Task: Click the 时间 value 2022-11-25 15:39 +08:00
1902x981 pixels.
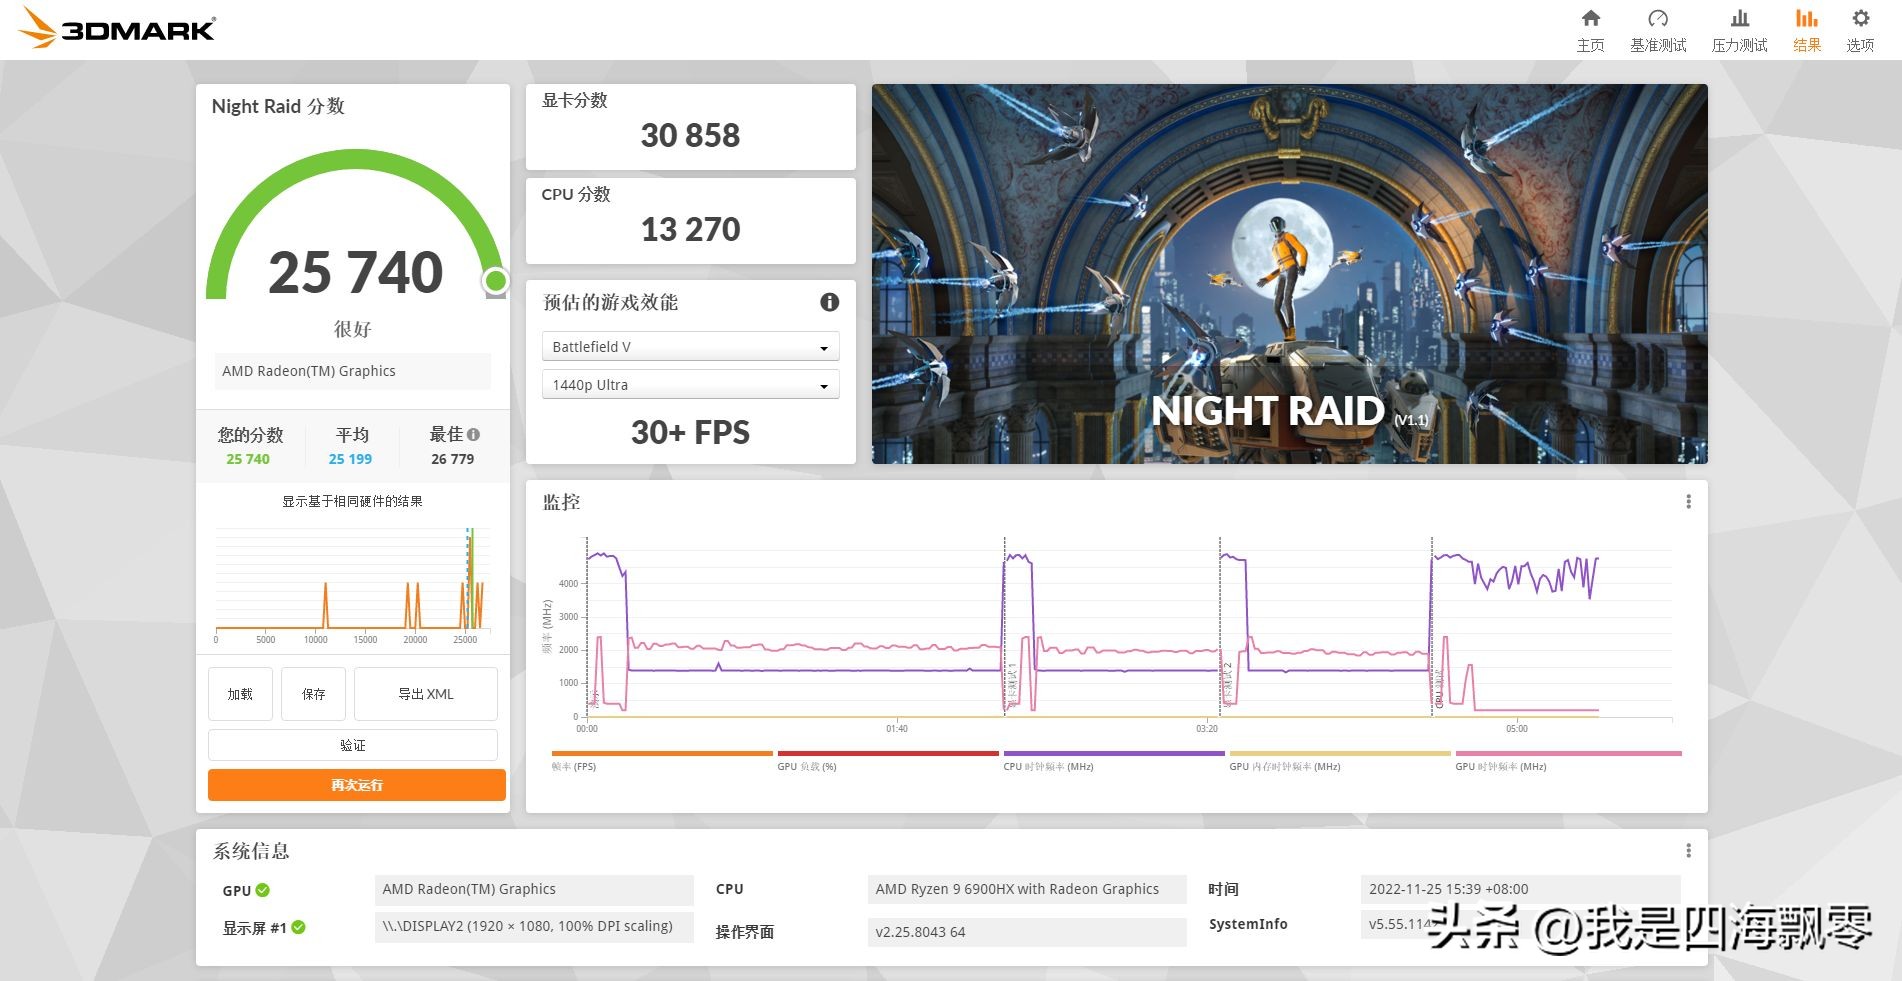Action: [x=1520, y=889]
